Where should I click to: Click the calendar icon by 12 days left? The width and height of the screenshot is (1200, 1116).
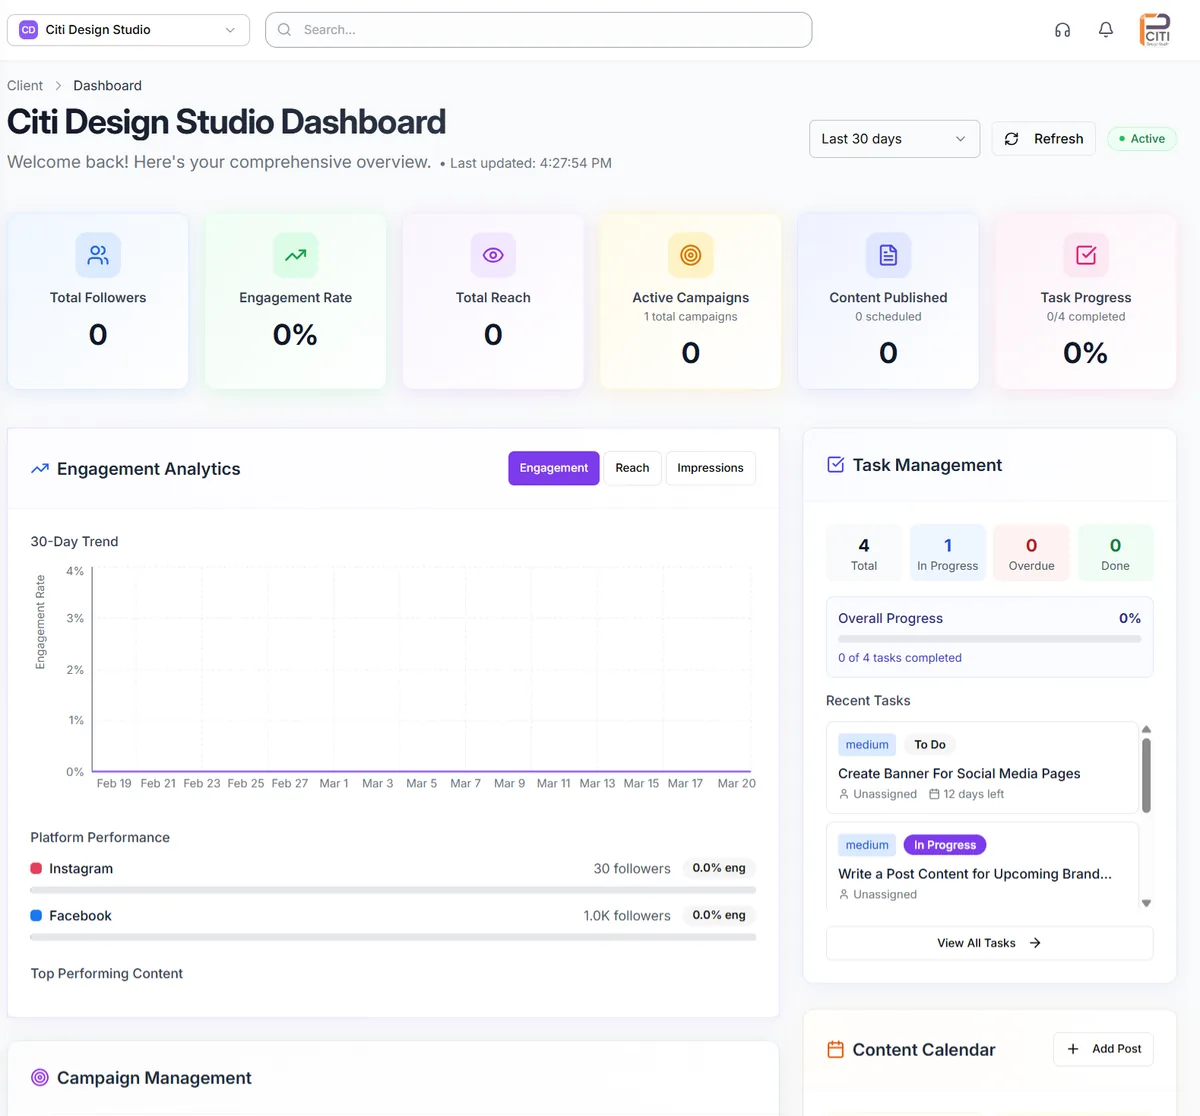click(934, 794)
